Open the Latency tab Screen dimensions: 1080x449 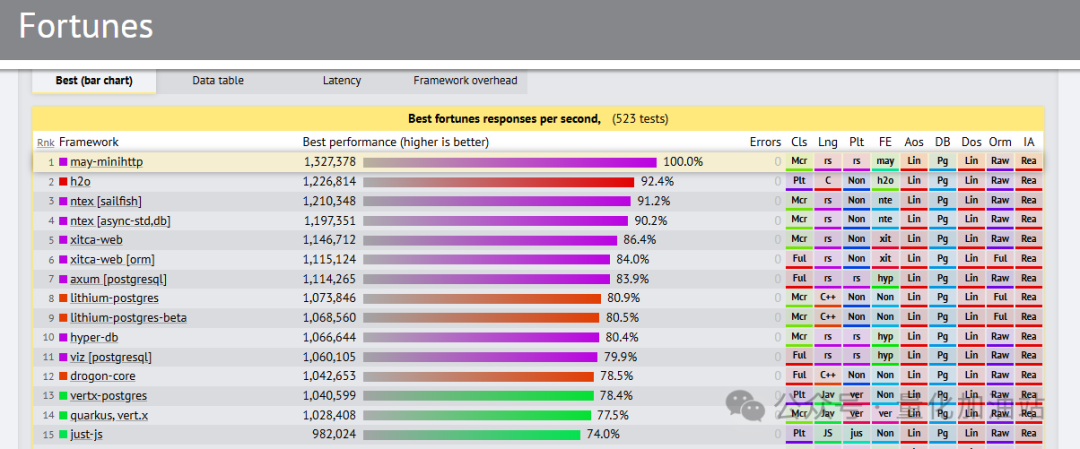[342, 81]
